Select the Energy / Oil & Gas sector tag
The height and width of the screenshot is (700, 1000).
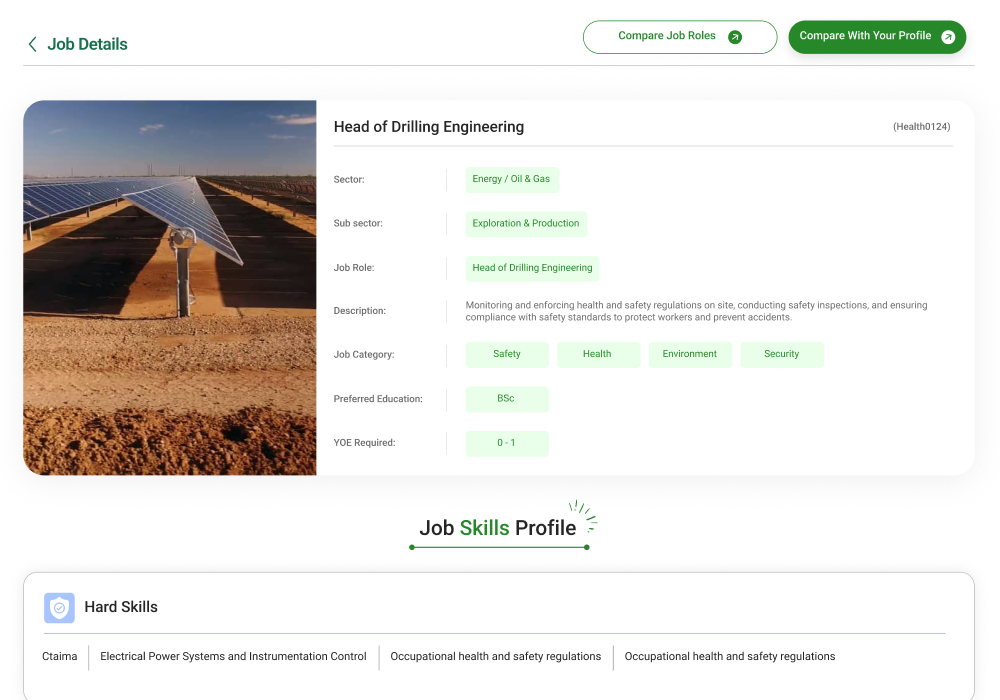(x=511, y=180)
